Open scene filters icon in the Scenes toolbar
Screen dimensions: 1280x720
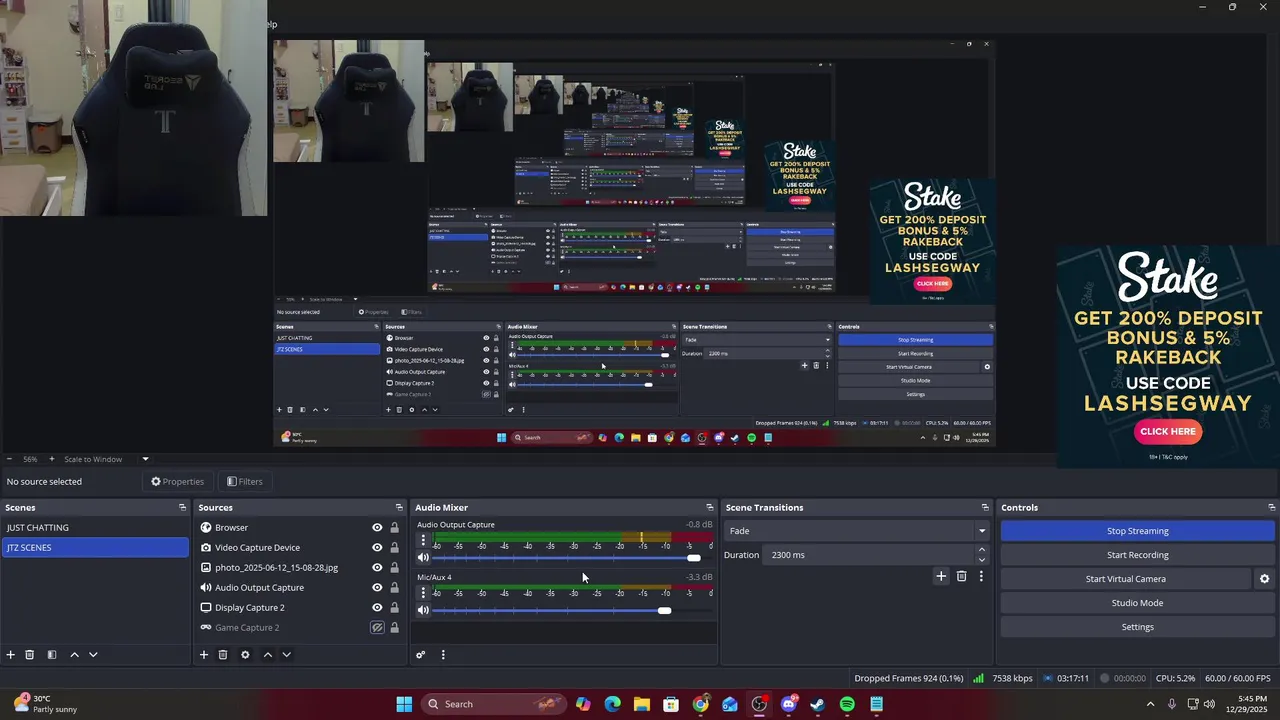pos(52,655)
